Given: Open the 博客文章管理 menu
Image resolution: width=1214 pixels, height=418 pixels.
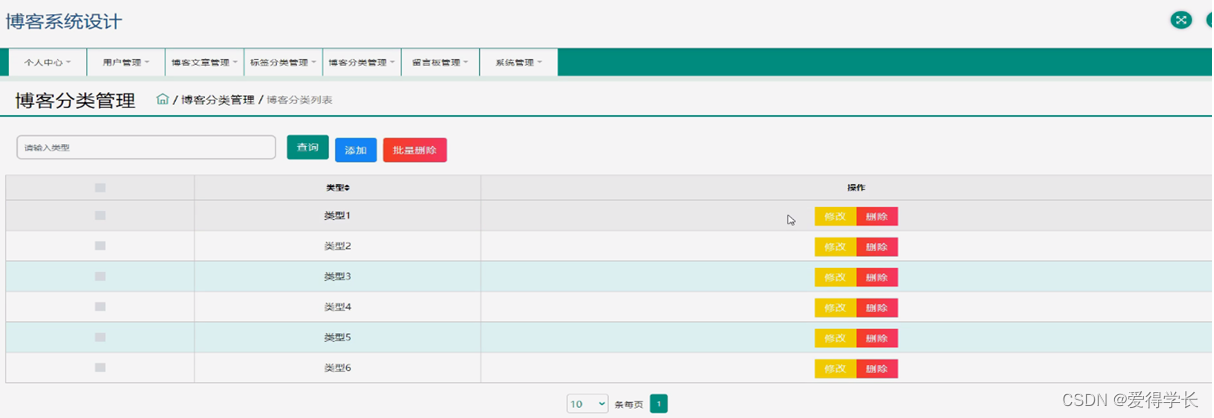Looking at the screenshot, I should tap(205, 62).
